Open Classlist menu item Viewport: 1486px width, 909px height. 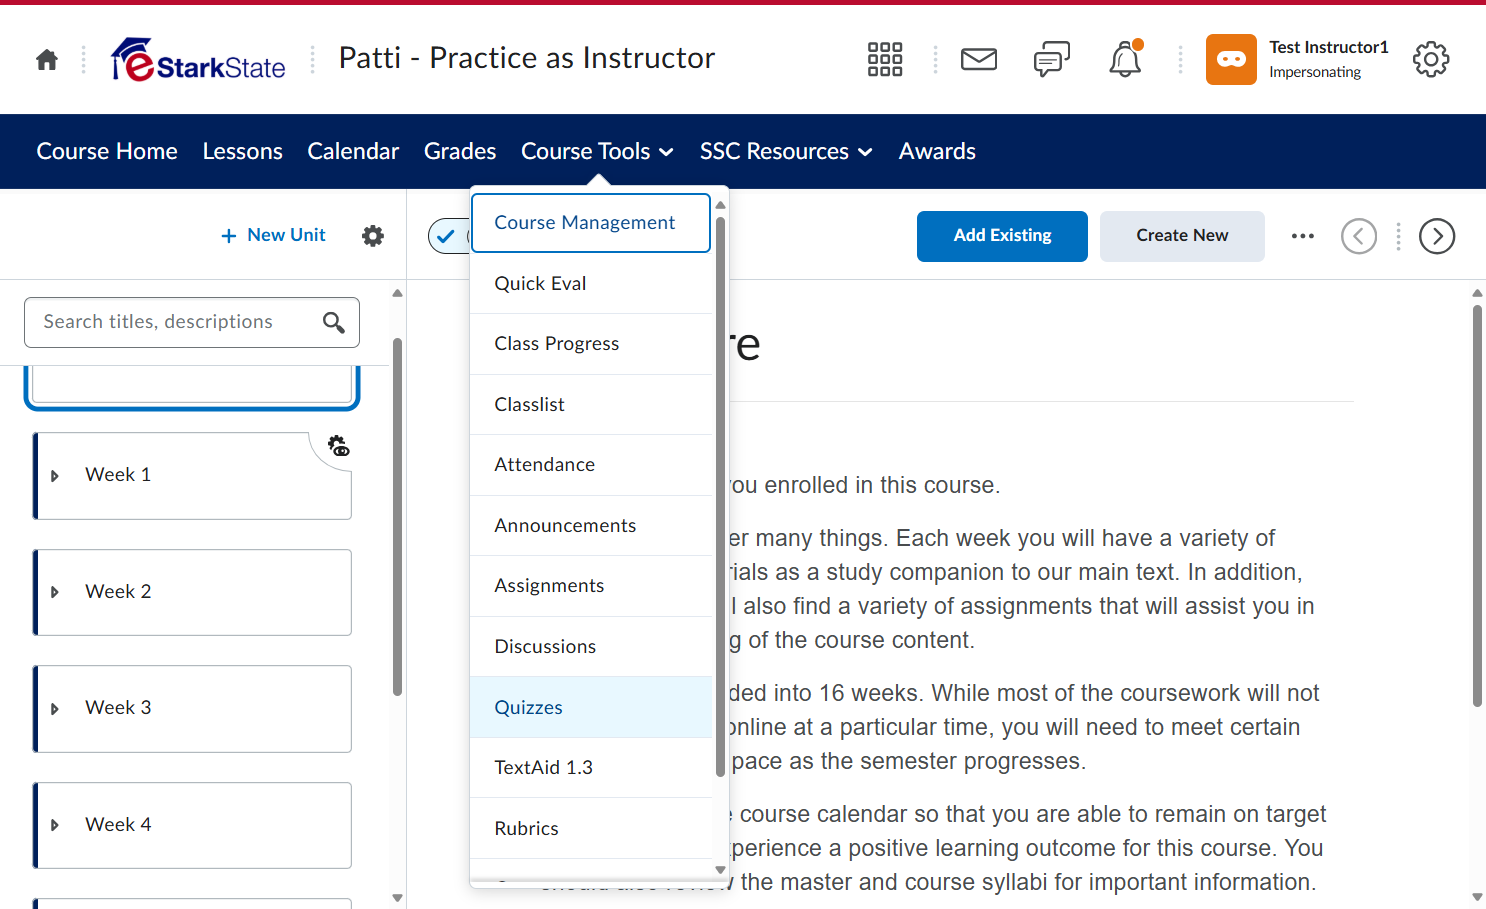click(591, 405)
